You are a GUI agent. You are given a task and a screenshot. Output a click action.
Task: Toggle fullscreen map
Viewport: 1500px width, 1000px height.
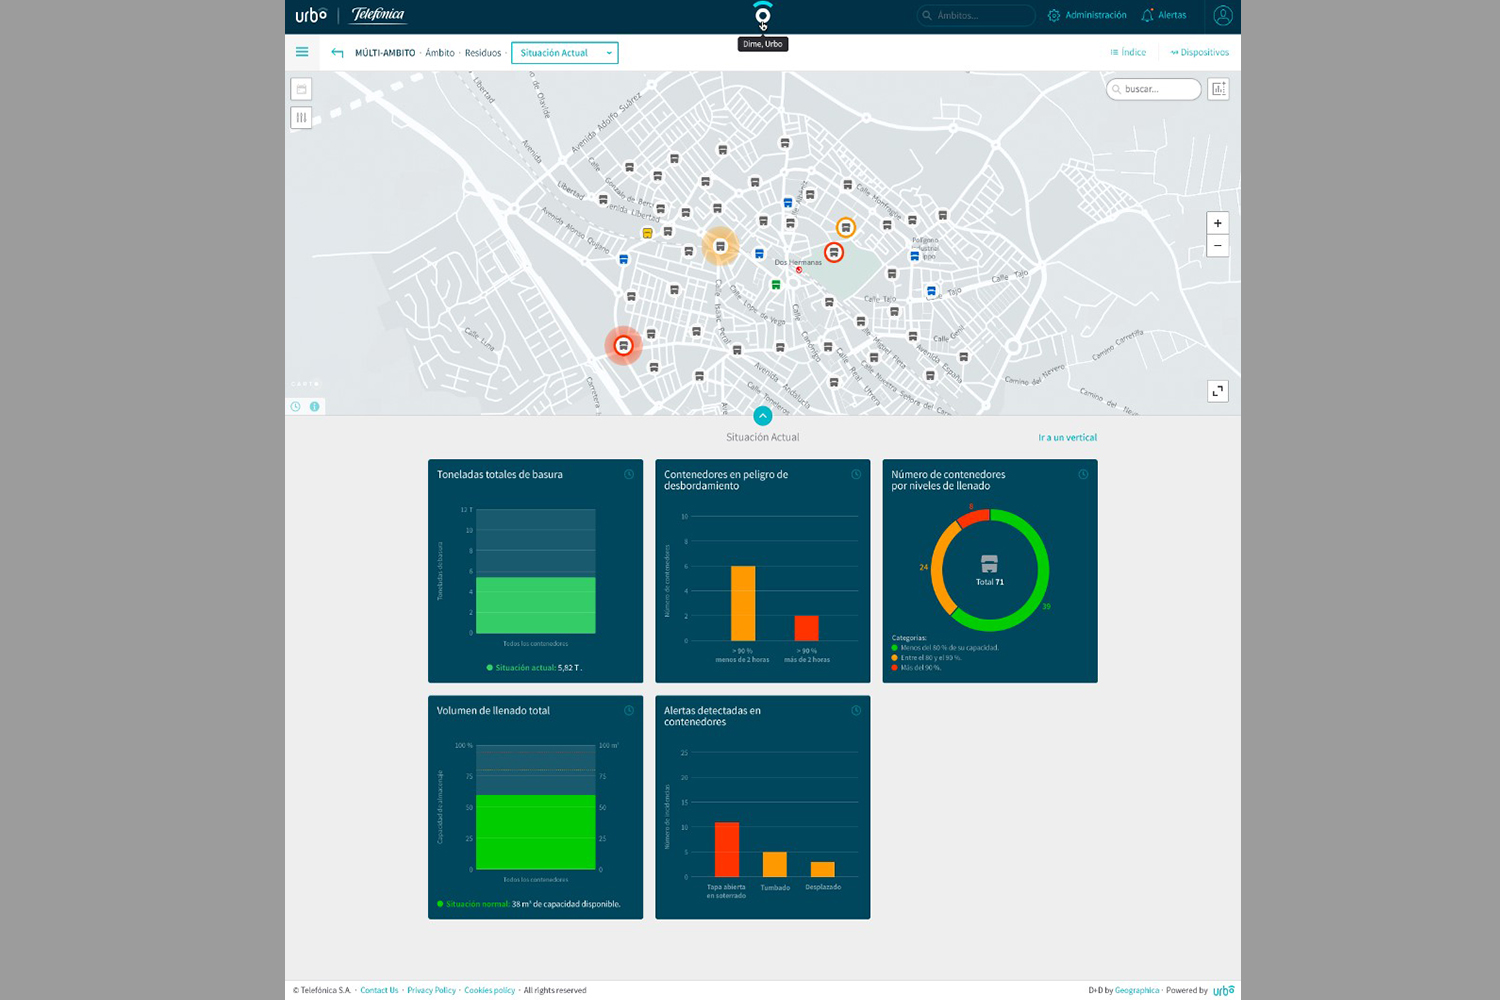1218,391
